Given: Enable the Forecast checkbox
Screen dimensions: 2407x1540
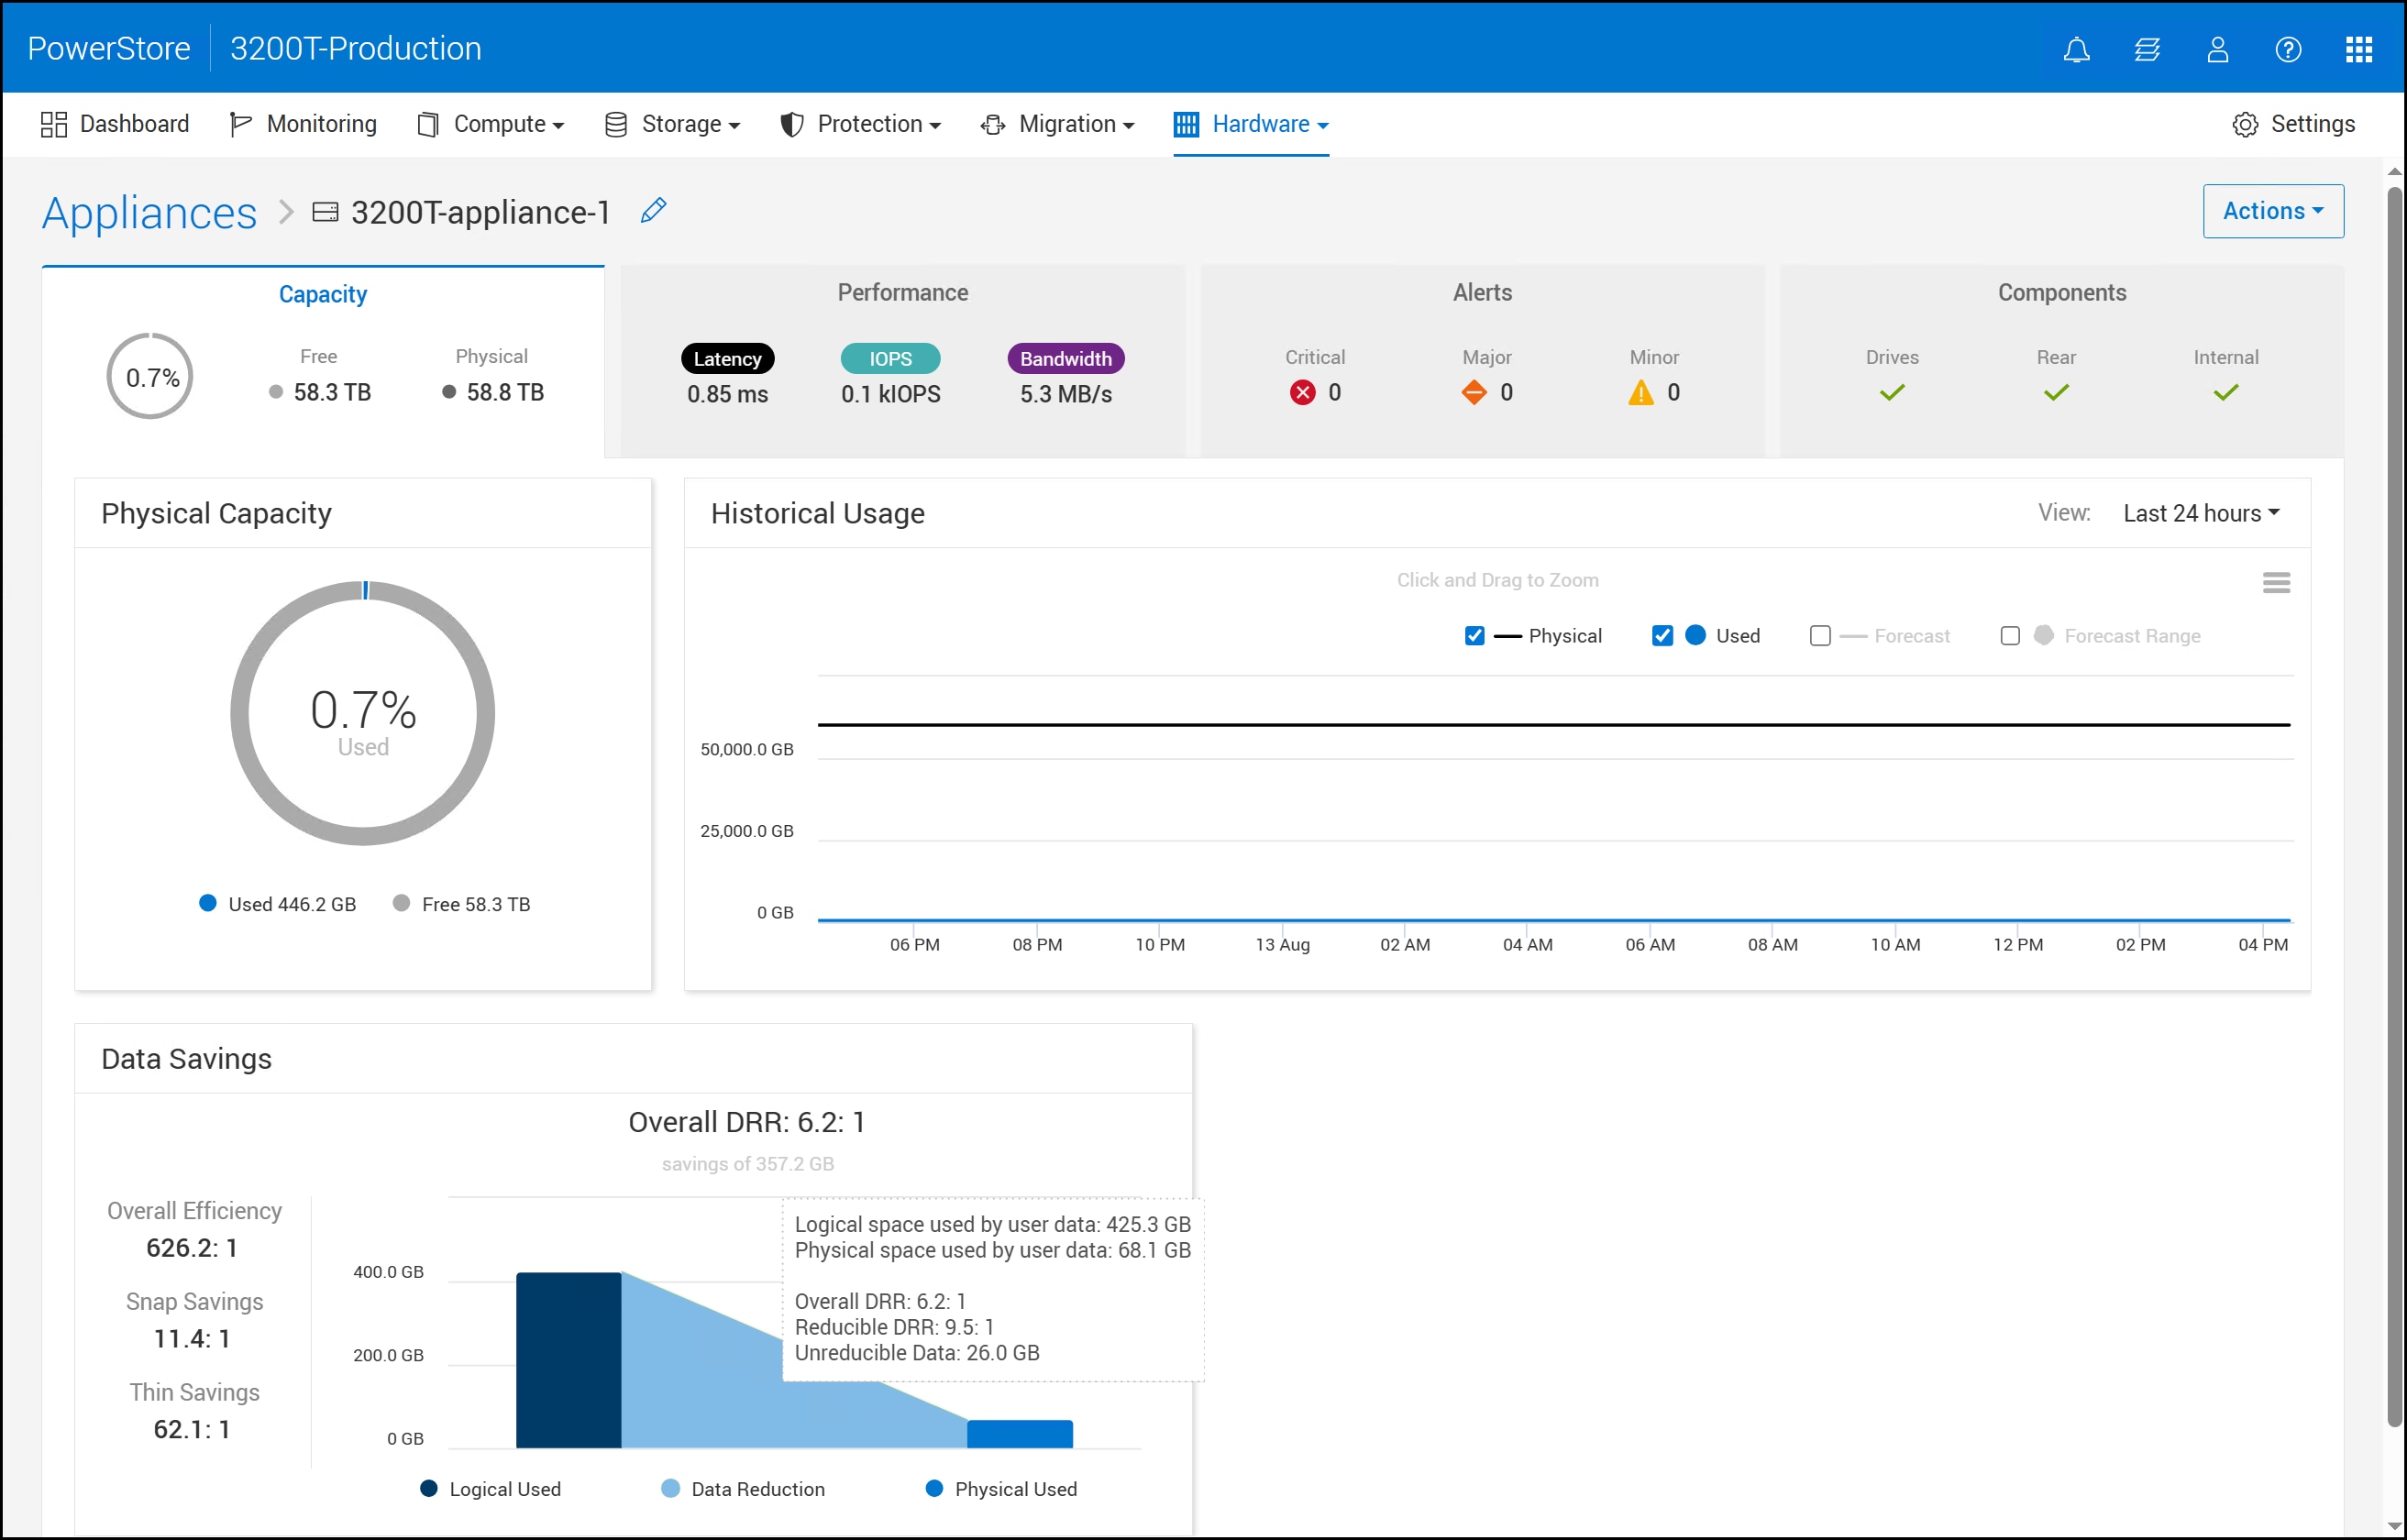Looking at the screenshot, I should coord(1820,636).
